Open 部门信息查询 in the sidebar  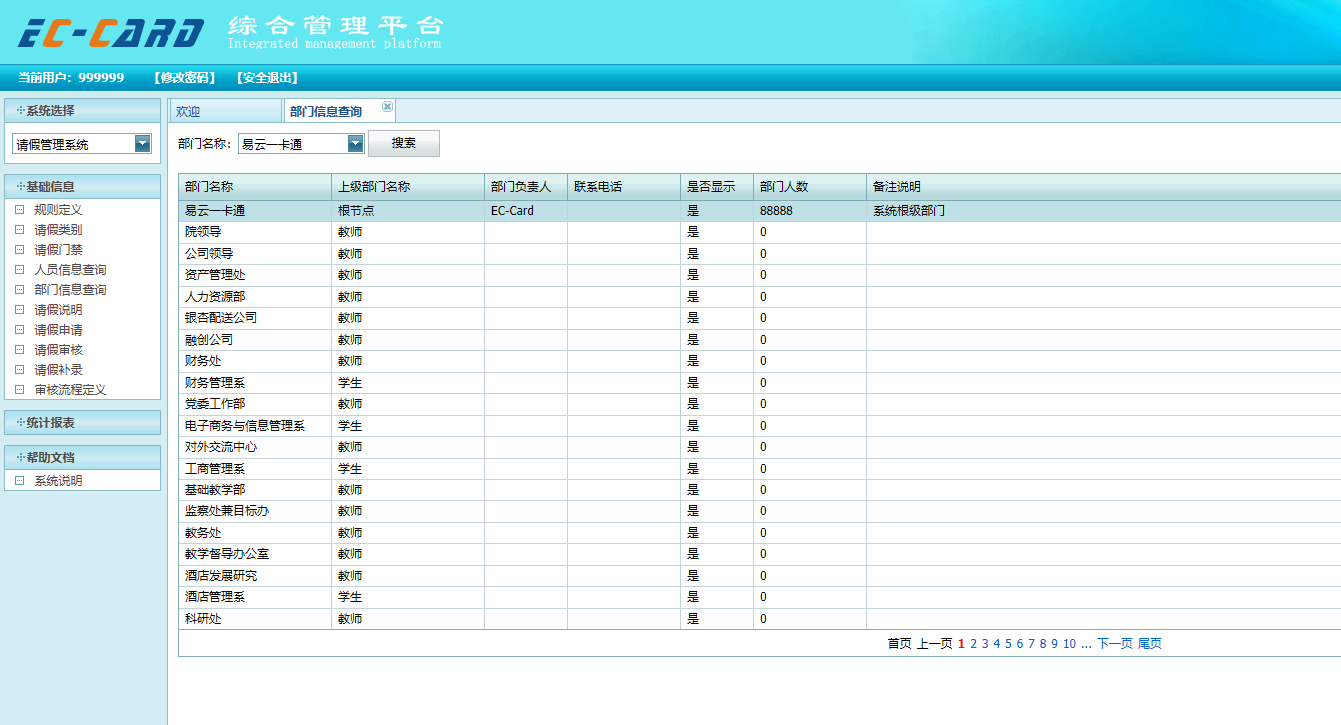pyautogui.click(x=70, y=290)
